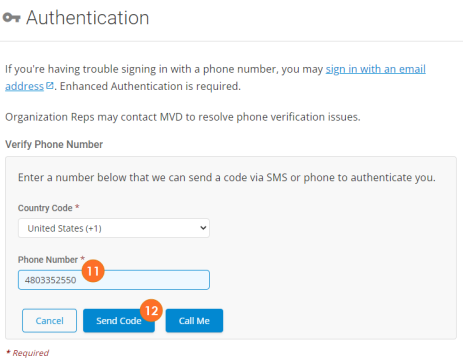Click the orange step 11 badge
The height and width of the screenshot is (363, 463).
pyautogui.click(x=93, y=271)
